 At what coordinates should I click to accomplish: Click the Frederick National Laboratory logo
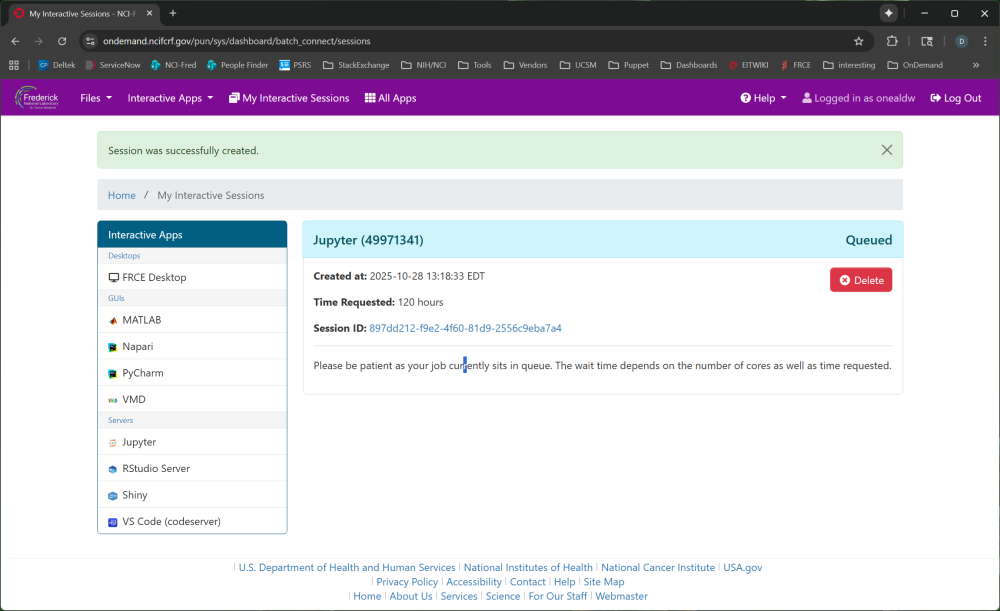(37, 98)
